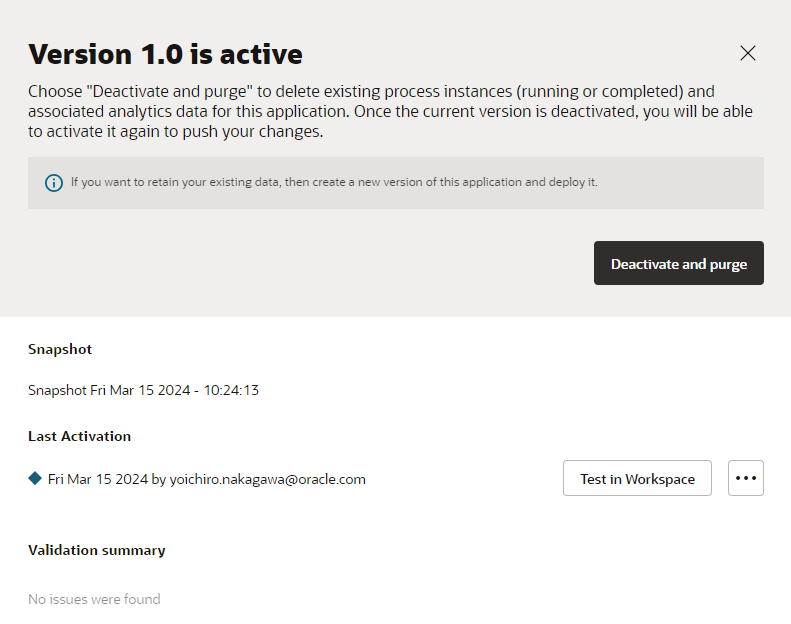Viewport: 791px width, 624px height.
Task: Click the word "Snapshot" before Fri Mar 15
Action: click(57, 390)
